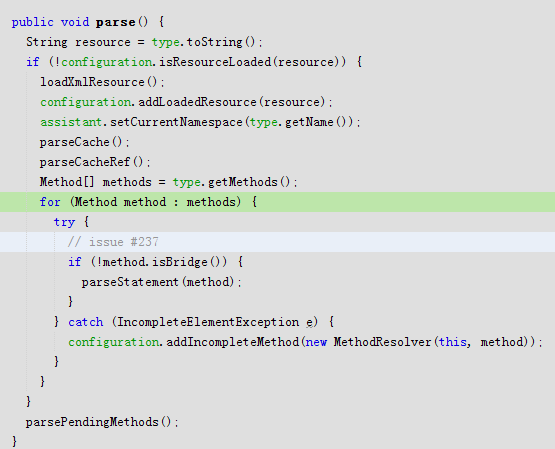Click the method name 'parse'

[115, 22]
